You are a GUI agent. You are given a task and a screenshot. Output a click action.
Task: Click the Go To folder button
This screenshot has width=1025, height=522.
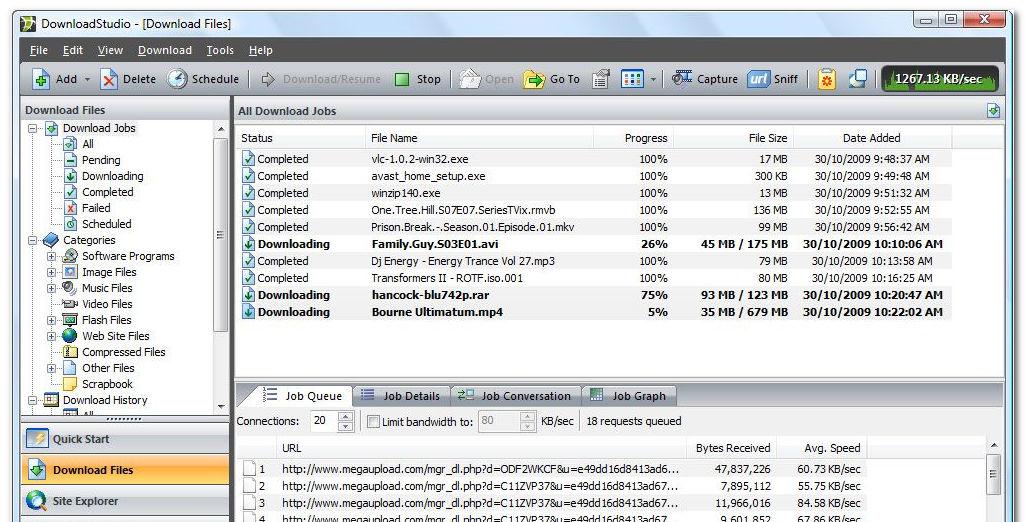[551, 80]
